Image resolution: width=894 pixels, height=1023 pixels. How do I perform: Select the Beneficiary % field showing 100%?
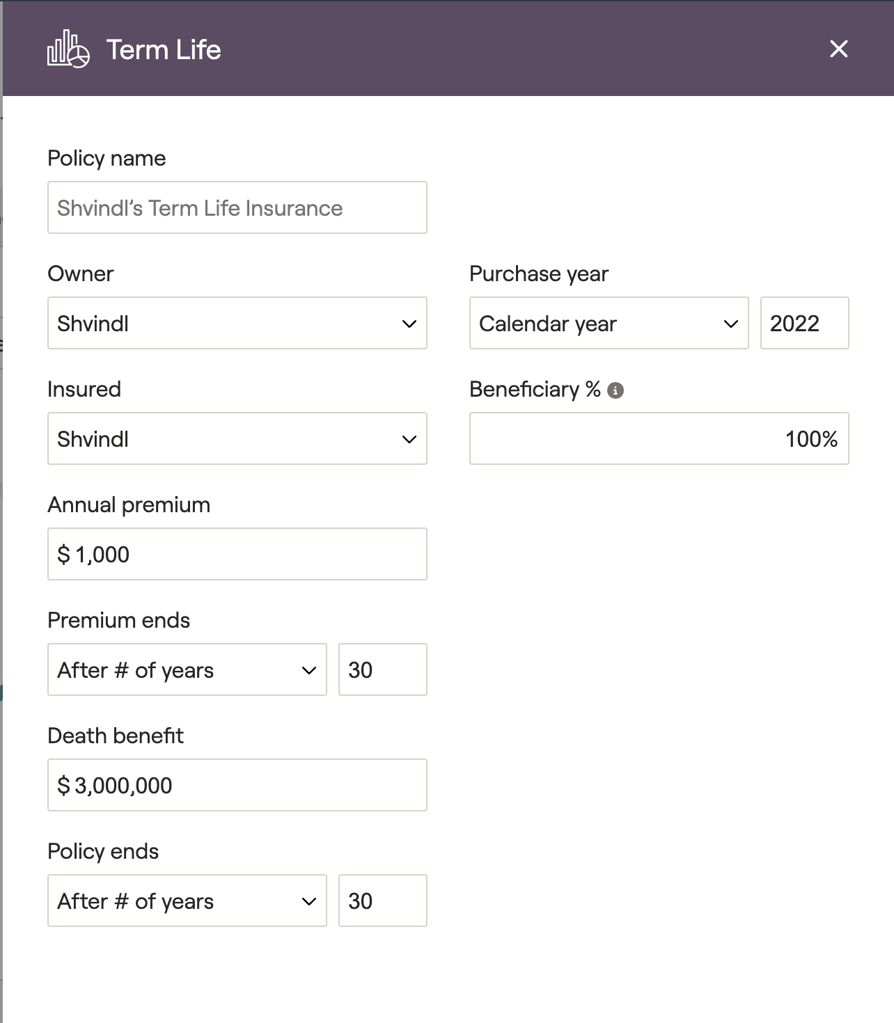pyautogui.click(x=659, y=439)
